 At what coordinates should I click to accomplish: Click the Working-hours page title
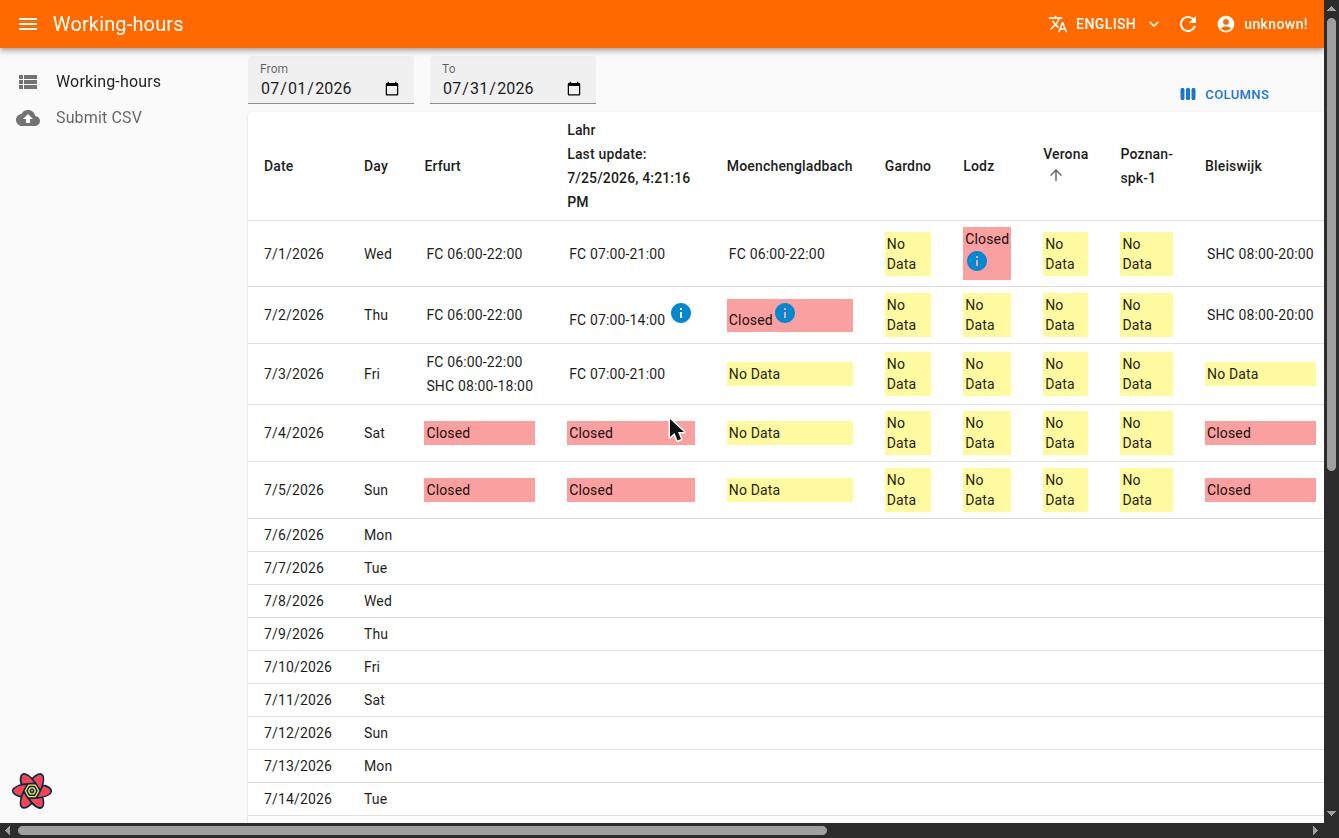118,24
